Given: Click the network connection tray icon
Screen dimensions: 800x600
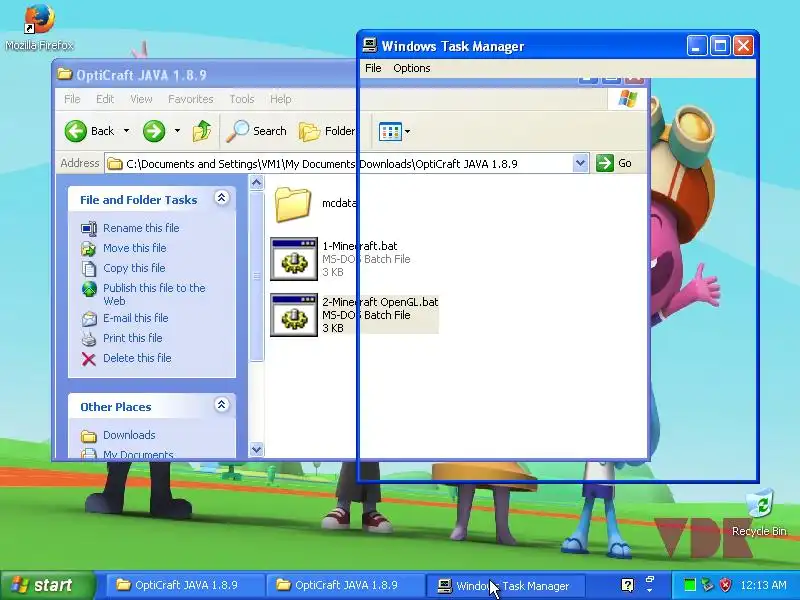Looking at the screenshot, I should coord(707,585).
